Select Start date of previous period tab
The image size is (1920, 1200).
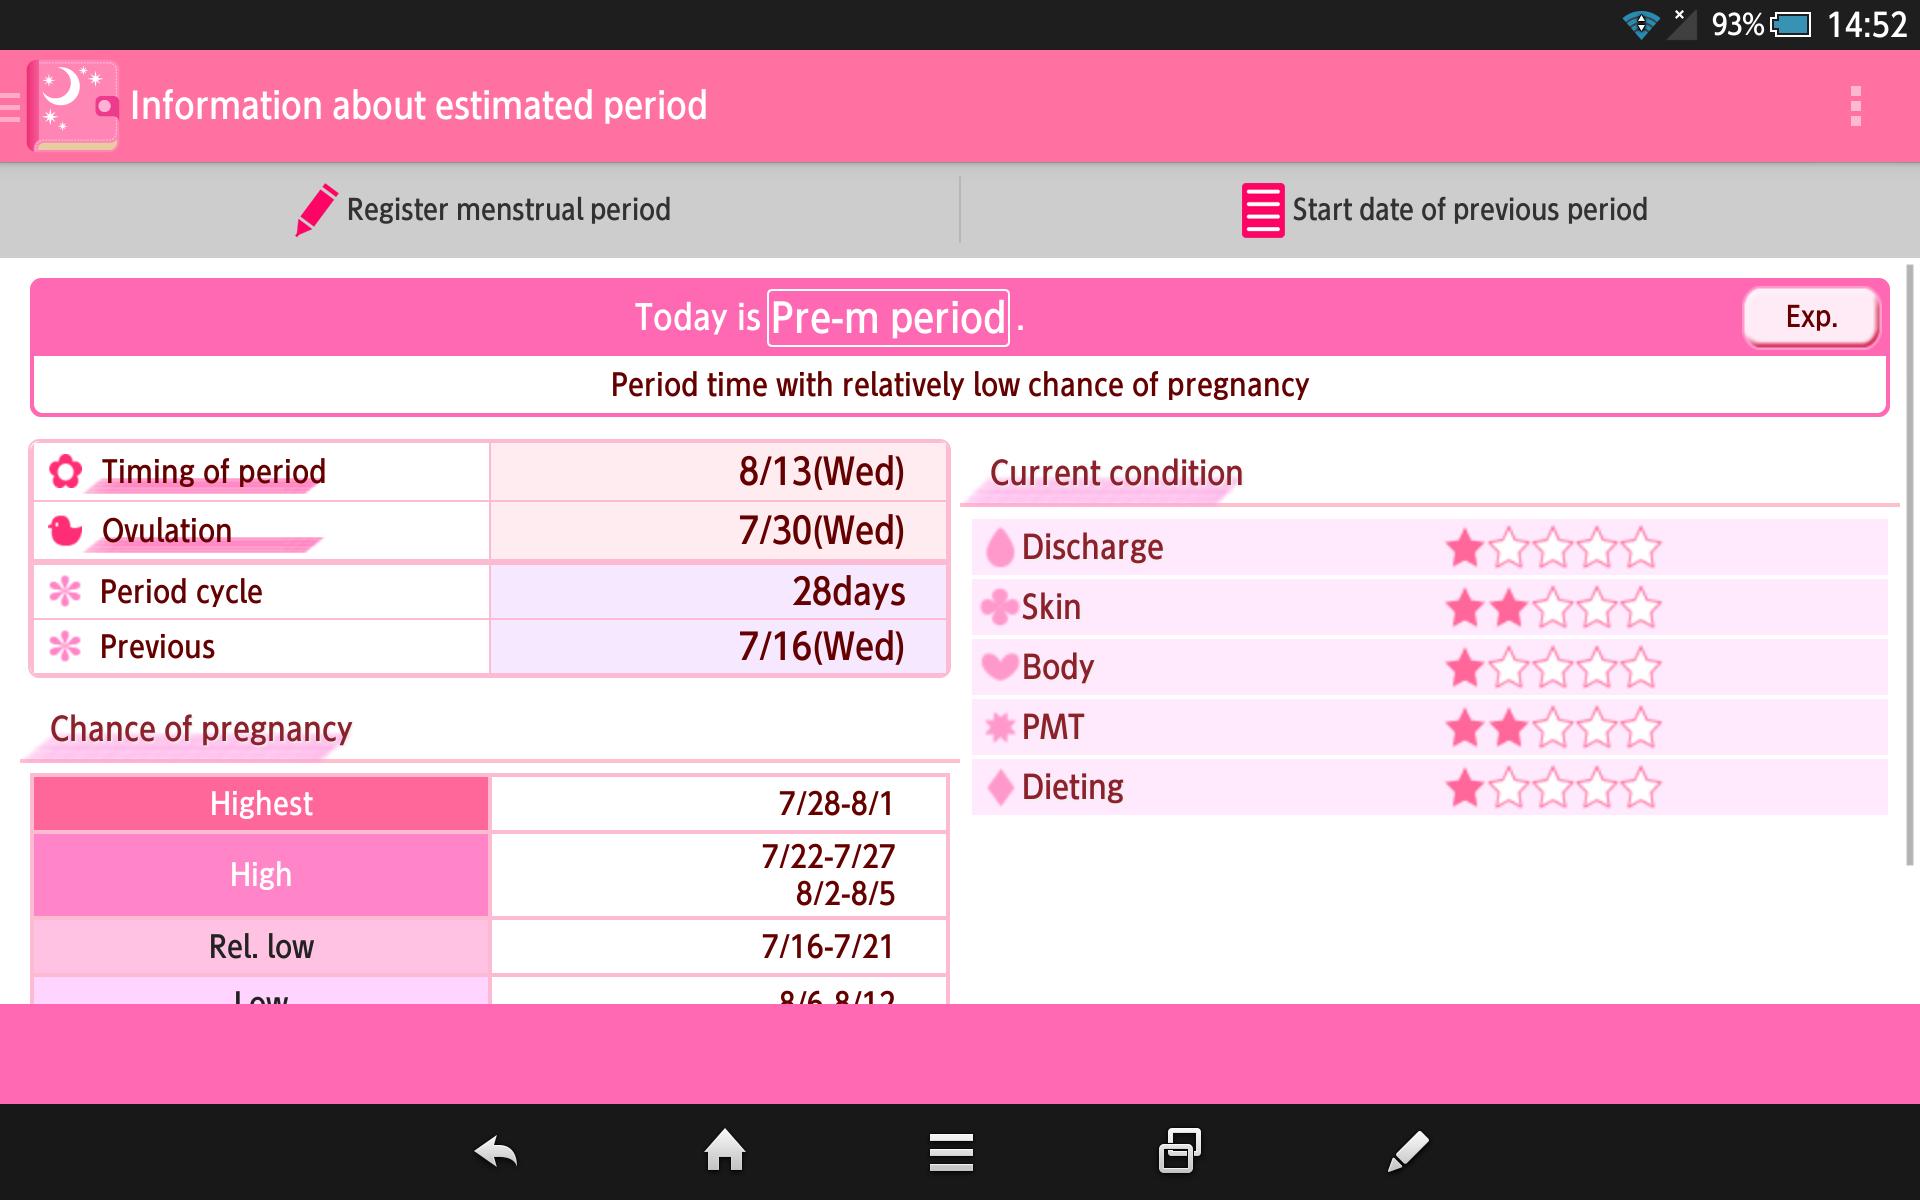point(1440,210)
